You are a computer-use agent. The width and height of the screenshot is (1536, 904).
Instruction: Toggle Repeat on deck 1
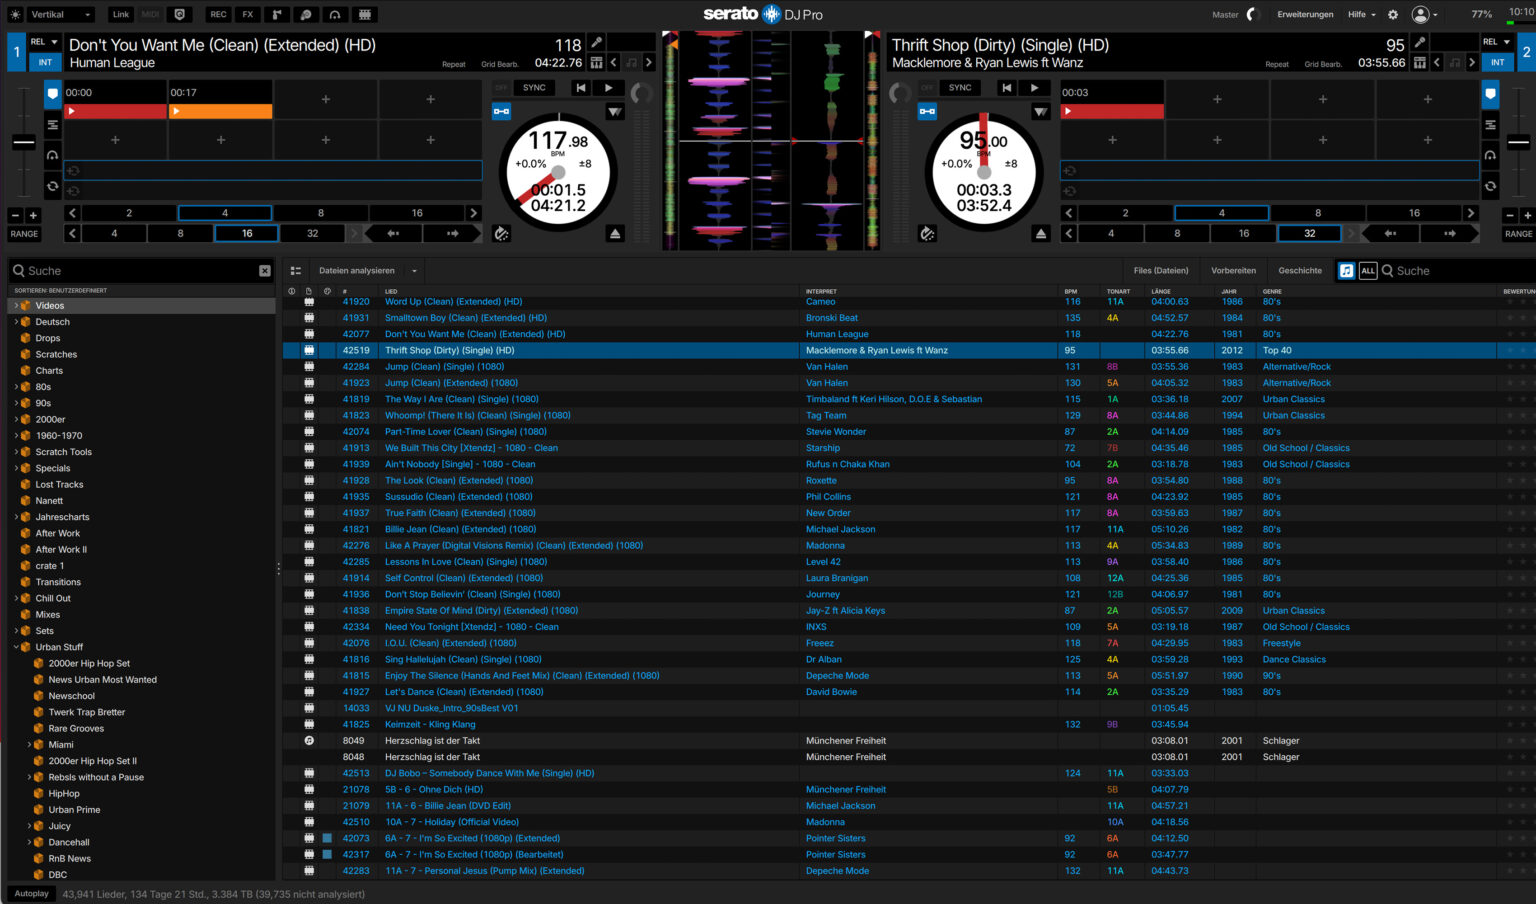(x=454, y=64)
